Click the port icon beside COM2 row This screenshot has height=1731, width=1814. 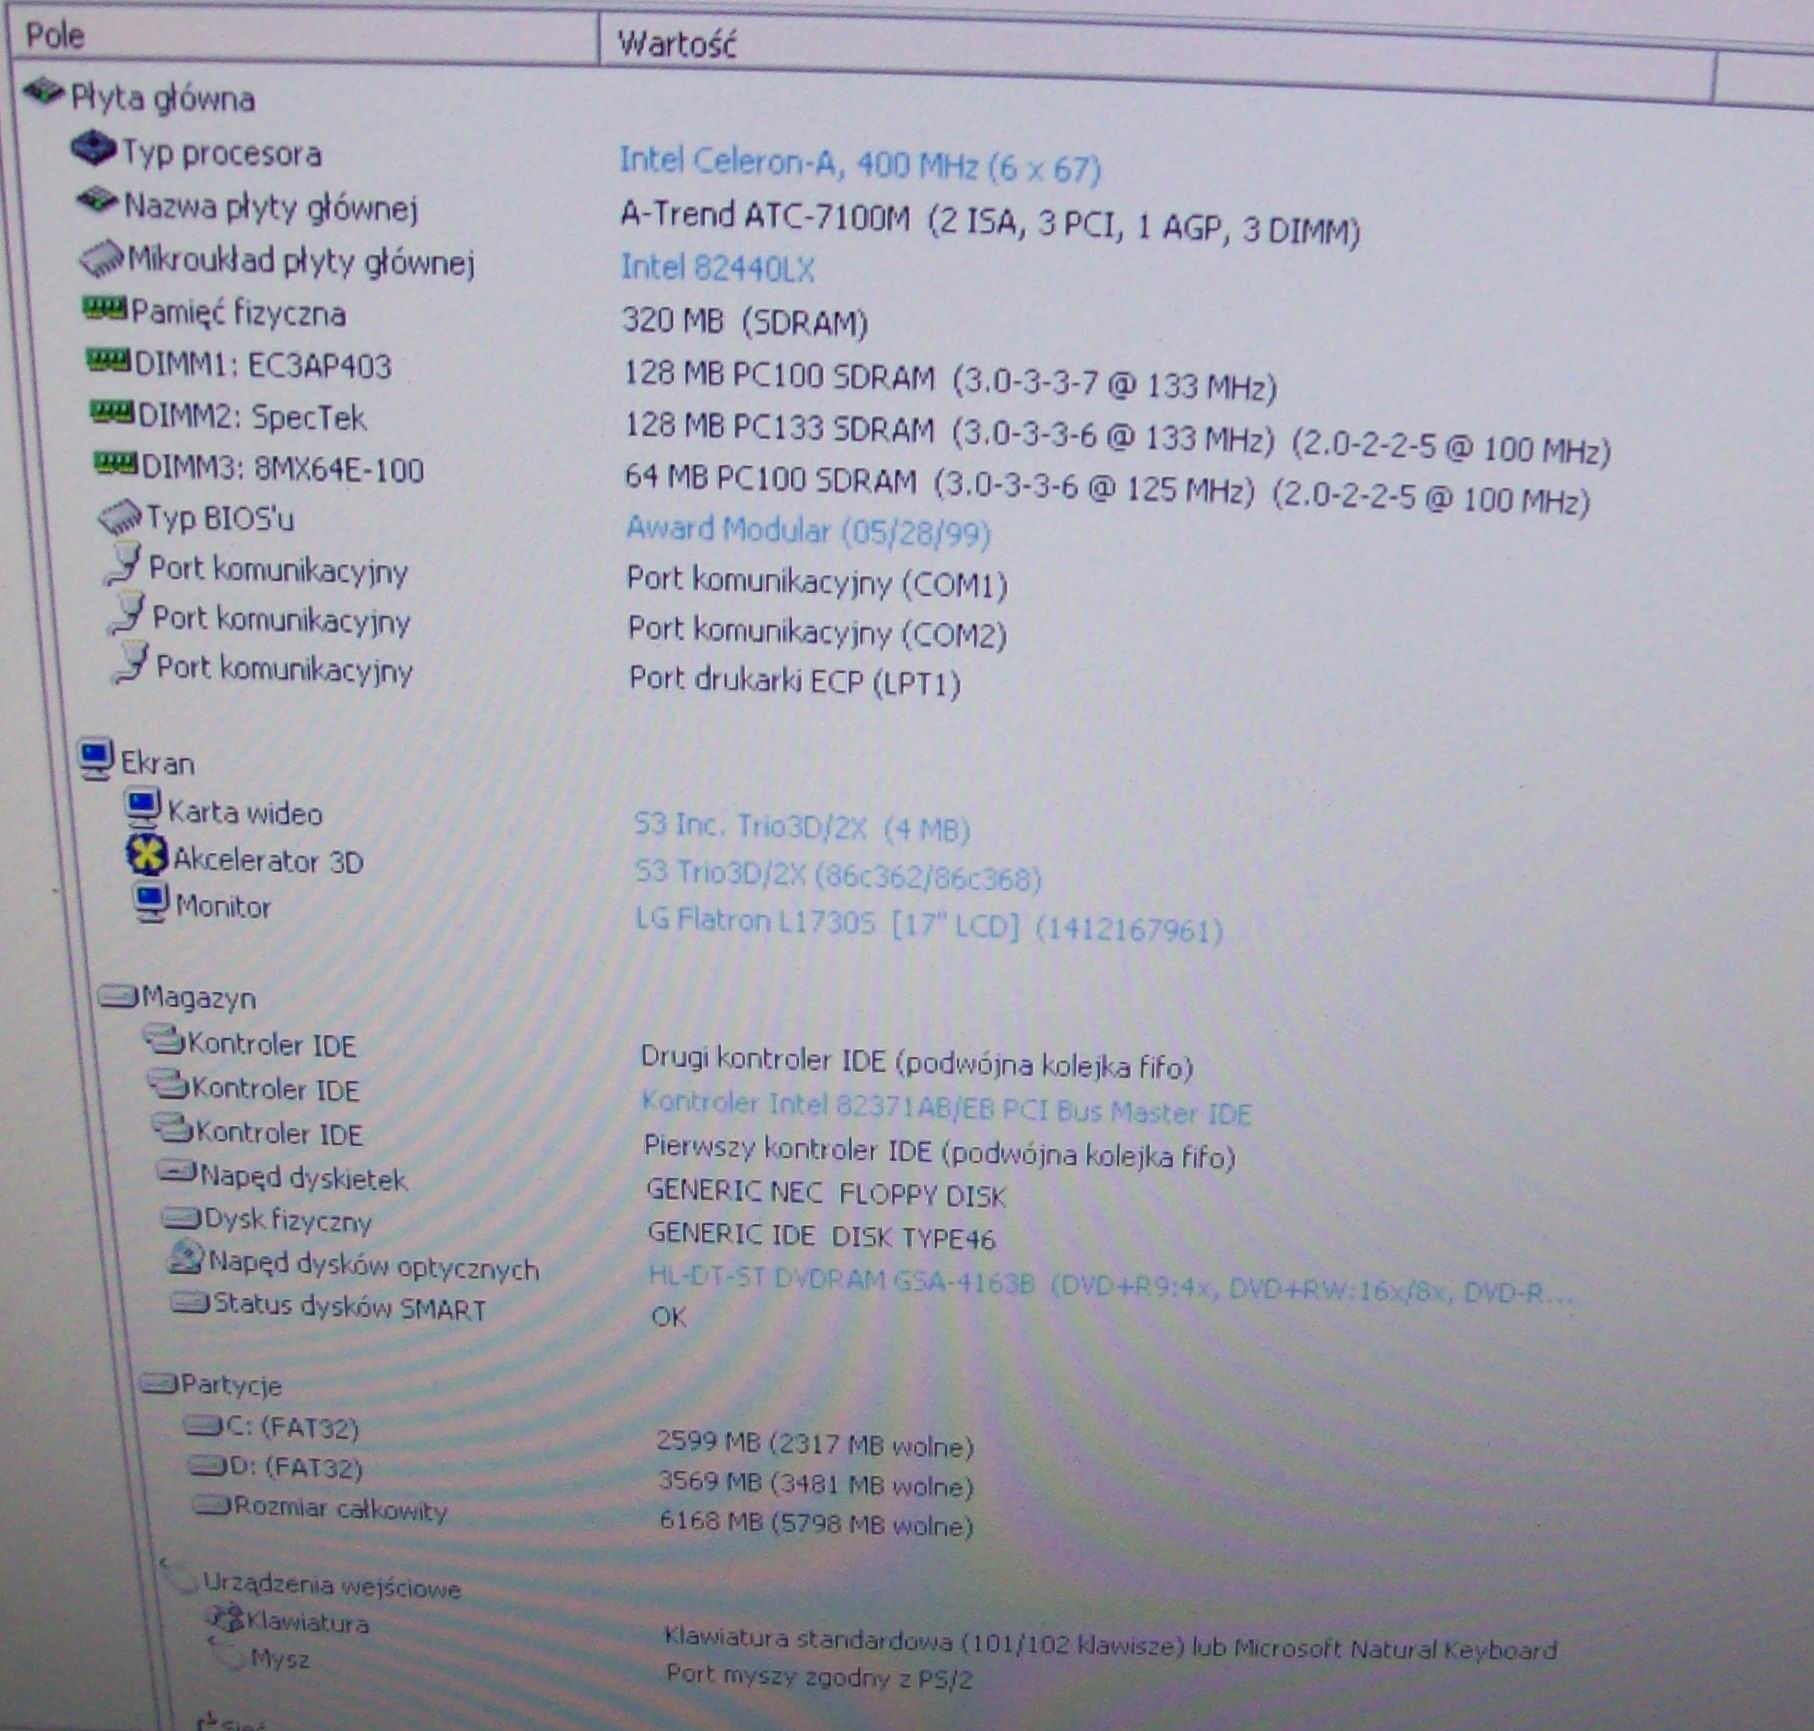pyautogui.click(x=128, y=613)
